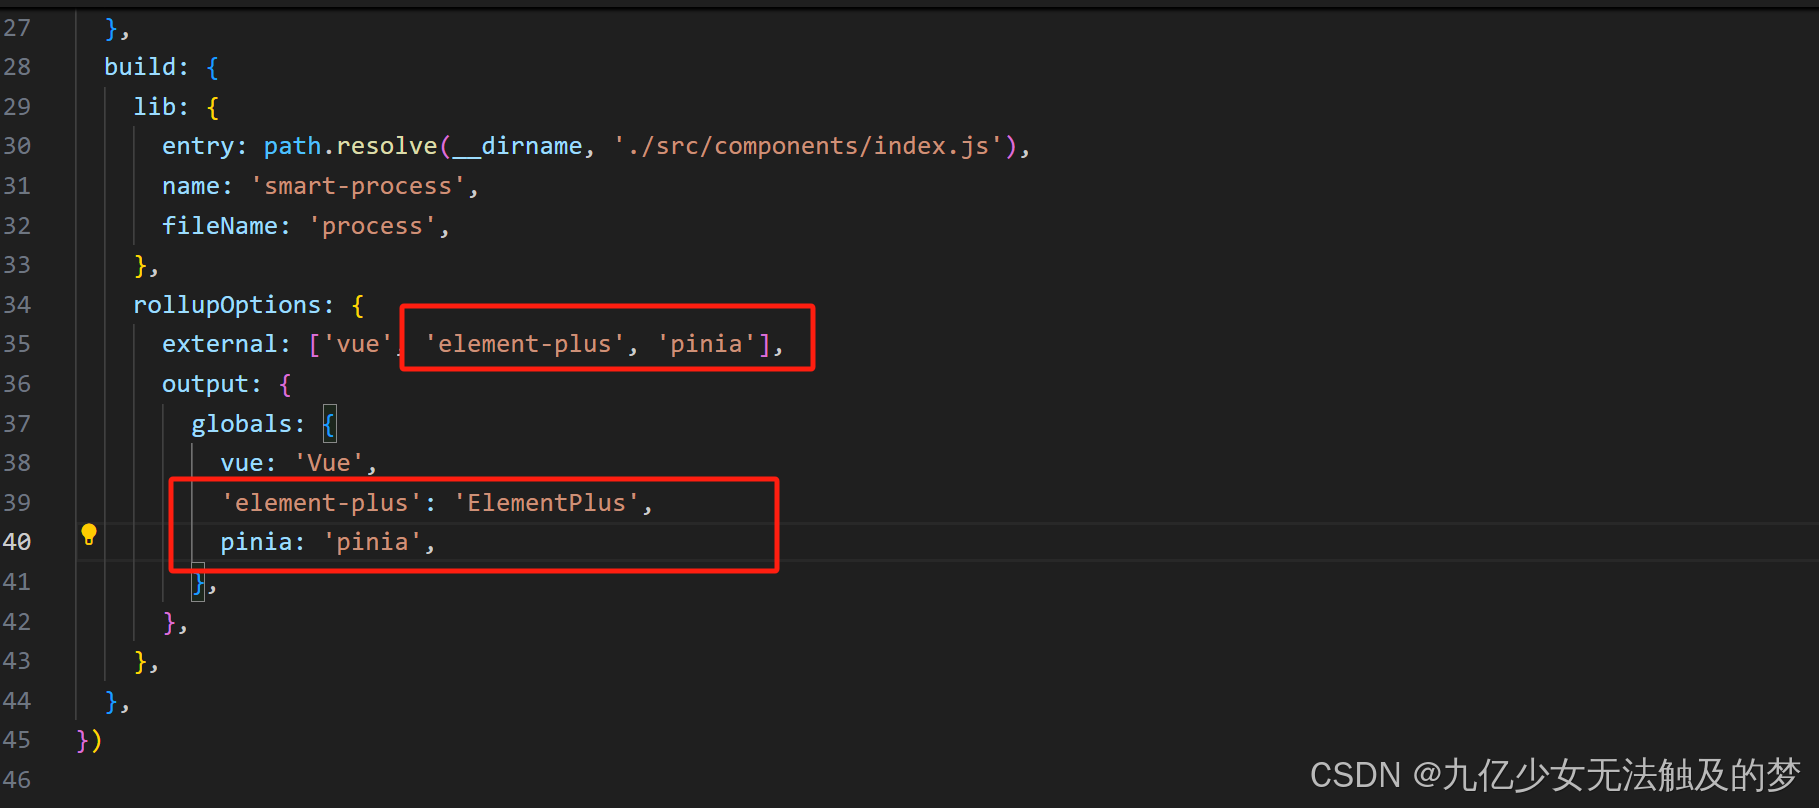Click highlighted opening brace after globals
The width and height of the screenshot is (1819, 808).
click(x=329, y=424)
